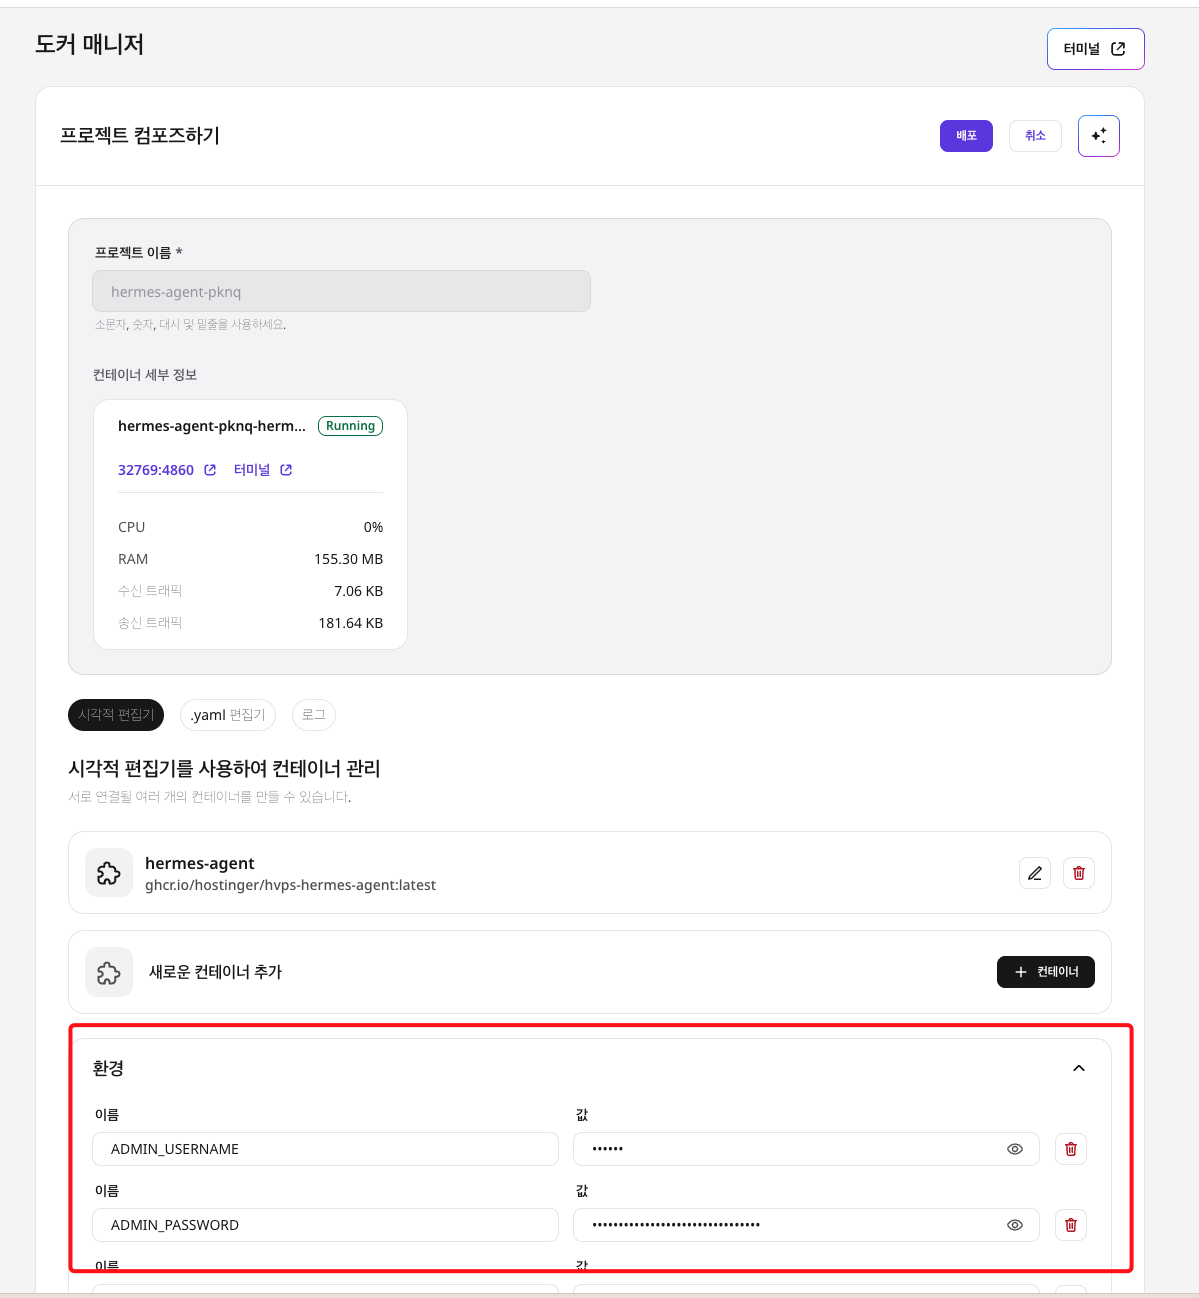Click the 환경 section title
Image resolution: width=1199 pixels, height=1298 pixels.
(108, 1068)
